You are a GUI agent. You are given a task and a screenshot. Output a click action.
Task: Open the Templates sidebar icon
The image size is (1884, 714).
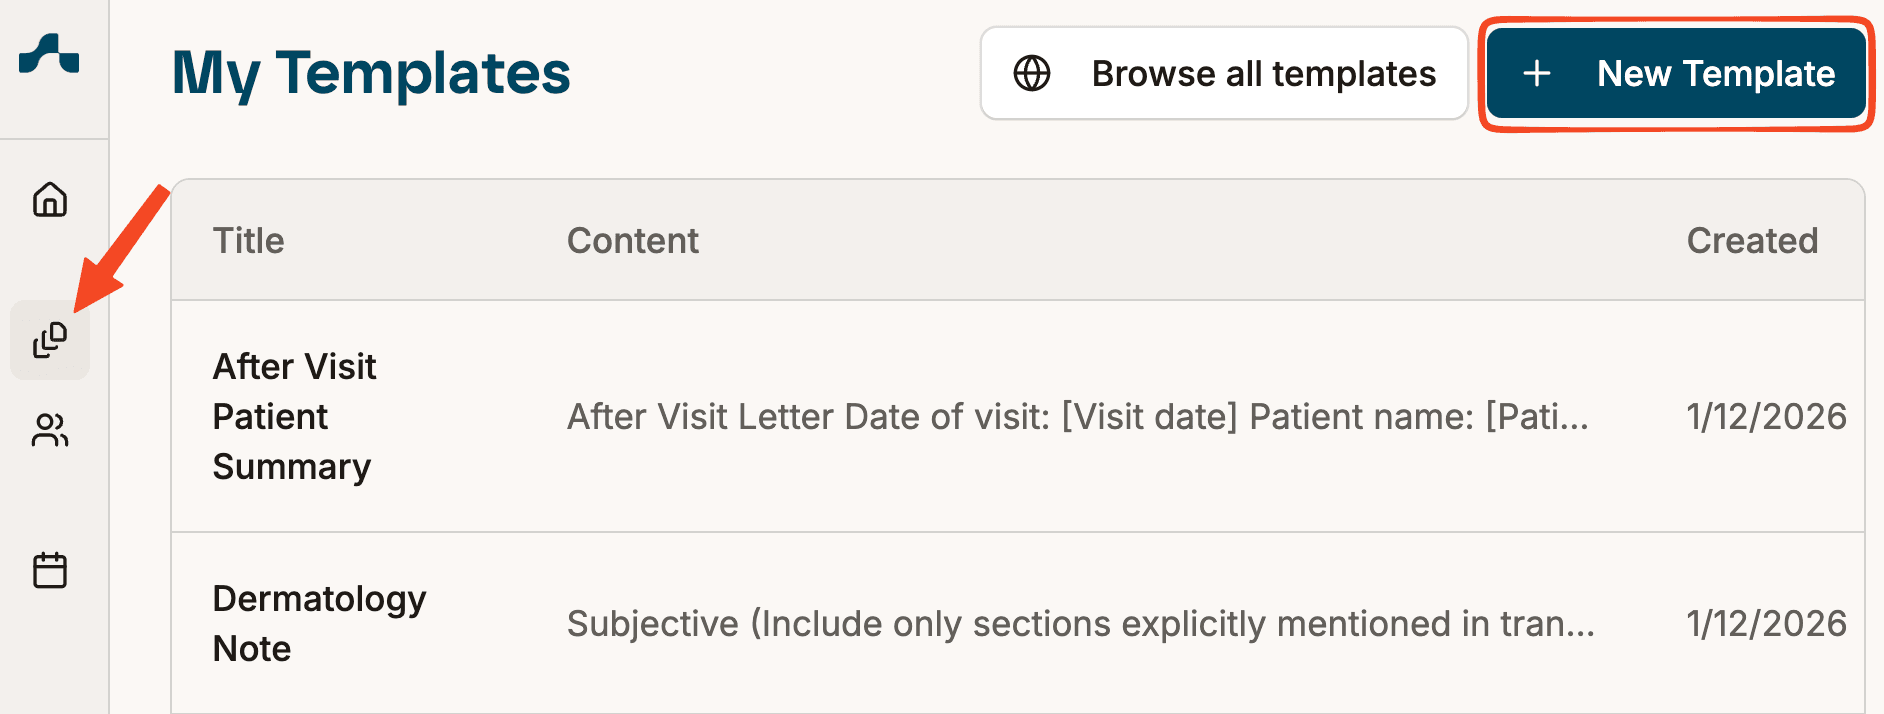click(x=50, y=340)
